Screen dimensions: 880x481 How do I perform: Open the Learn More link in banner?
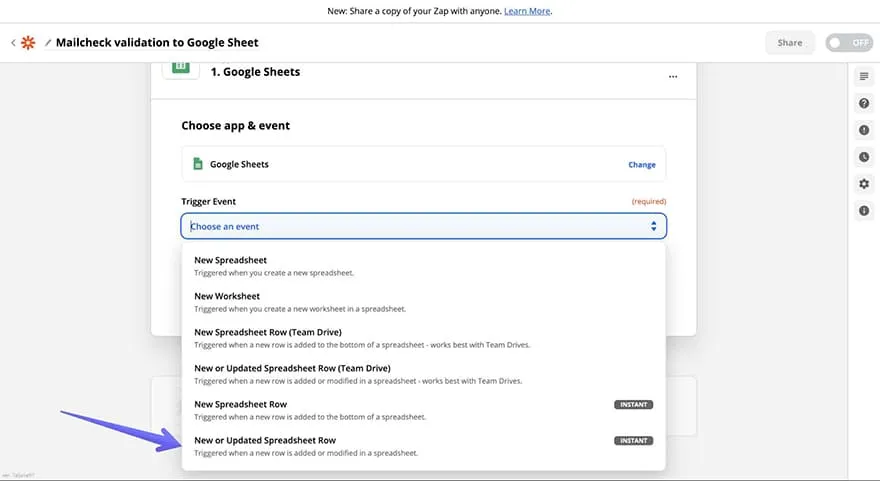pyautogui.click(x=527, y=11)
